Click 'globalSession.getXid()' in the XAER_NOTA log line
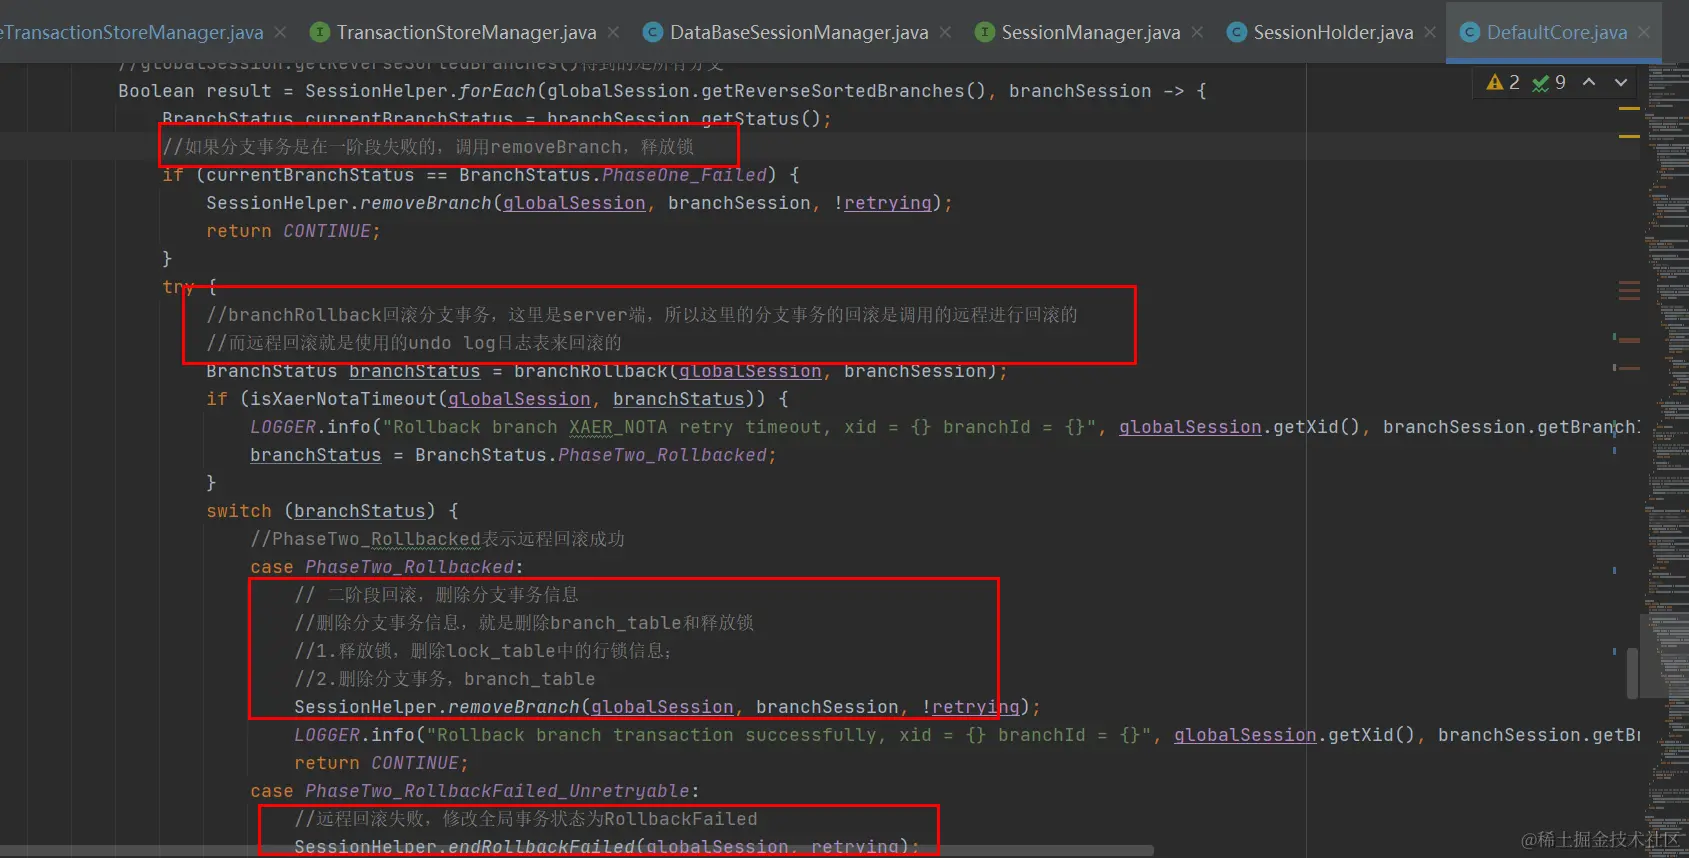1689x858 pixels. point(1240,427)
